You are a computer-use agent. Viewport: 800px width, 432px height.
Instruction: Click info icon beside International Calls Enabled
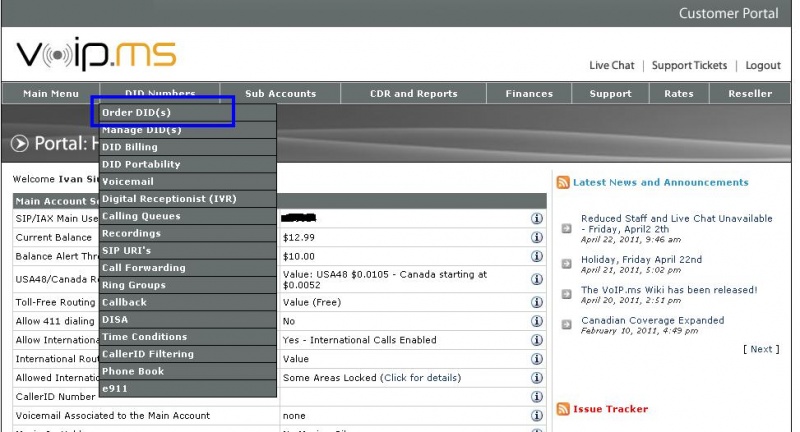coord(536,340)
